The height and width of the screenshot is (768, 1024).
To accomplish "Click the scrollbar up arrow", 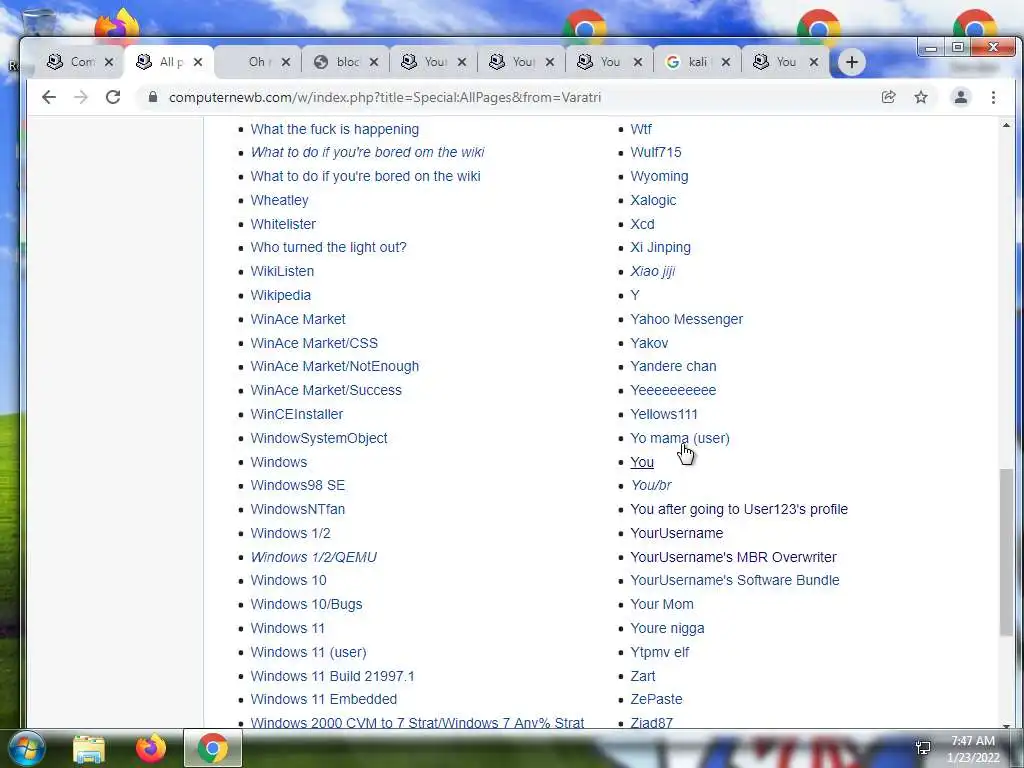I will coord(1006,125).
